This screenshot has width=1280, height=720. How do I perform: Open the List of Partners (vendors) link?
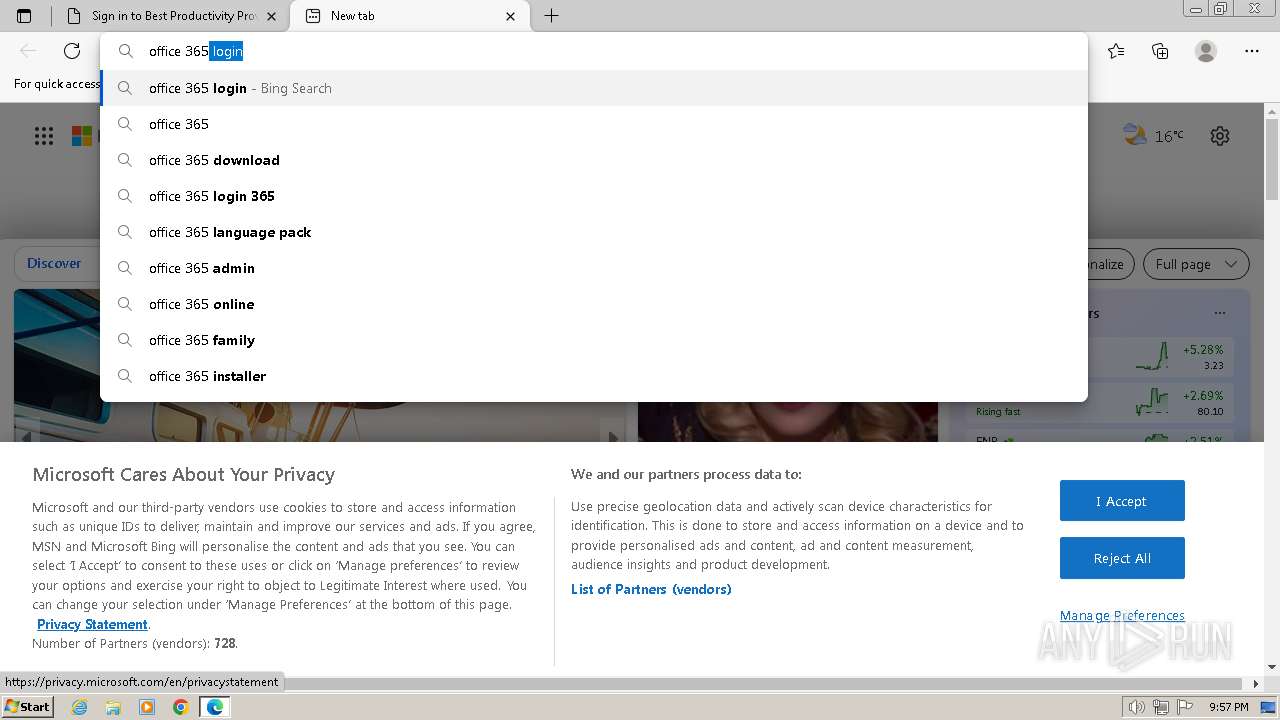651,589
